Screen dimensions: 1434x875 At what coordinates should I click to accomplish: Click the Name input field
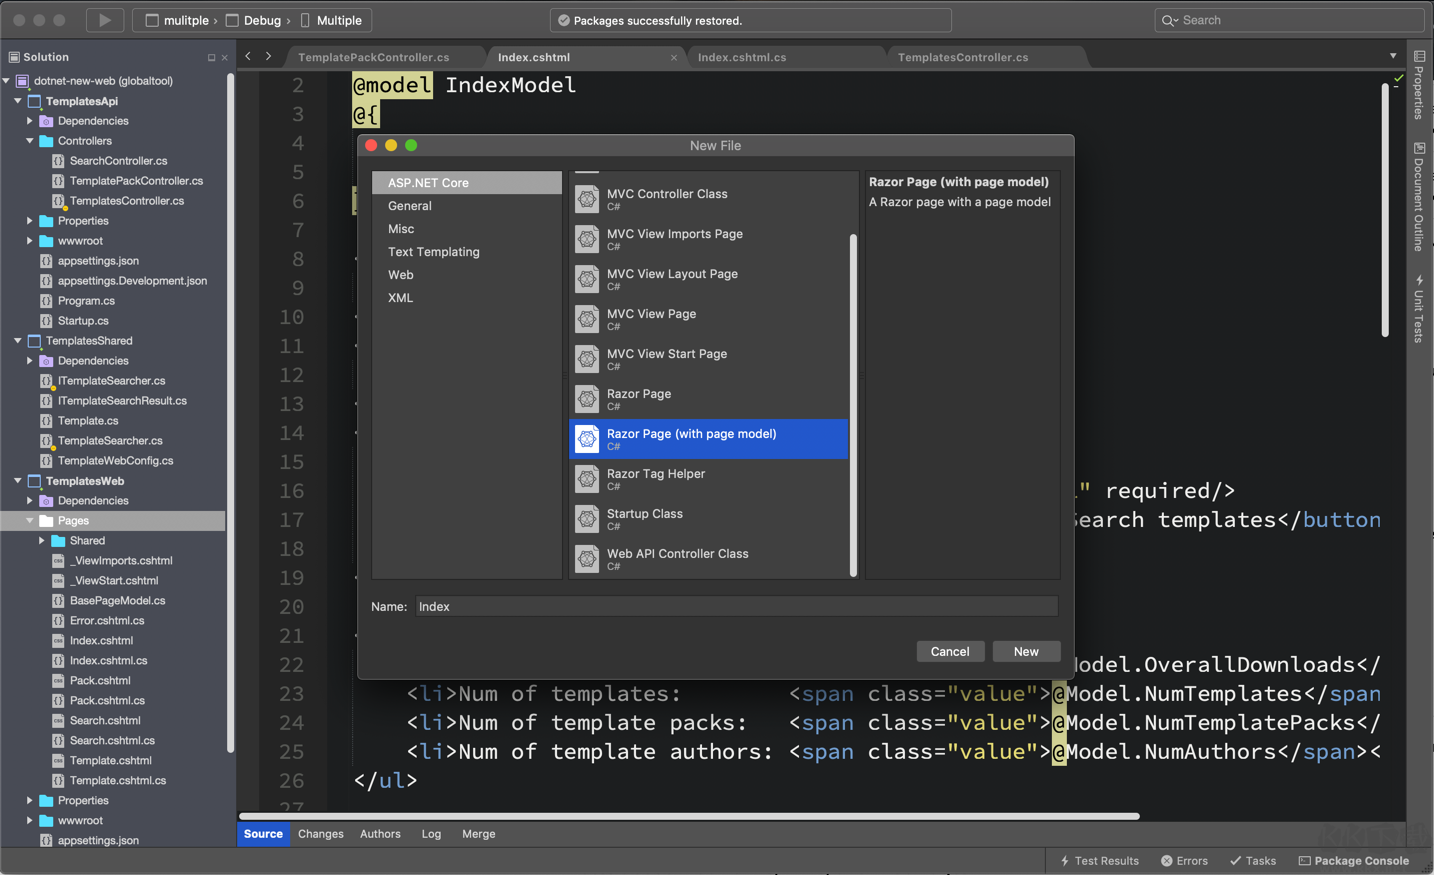point(735,607)
